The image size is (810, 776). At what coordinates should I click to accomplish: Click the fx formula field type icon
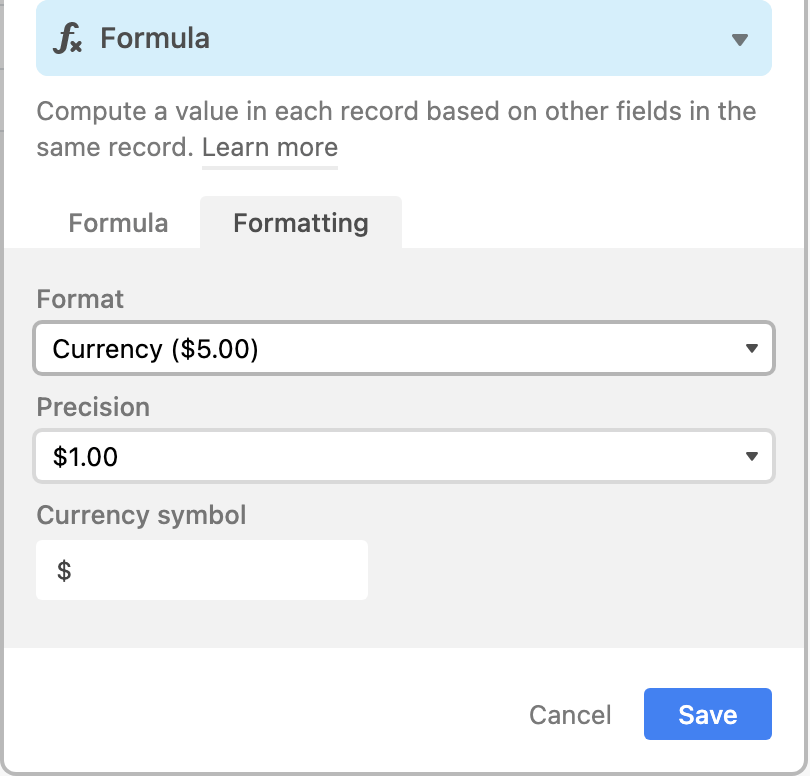tap(68, 39)
